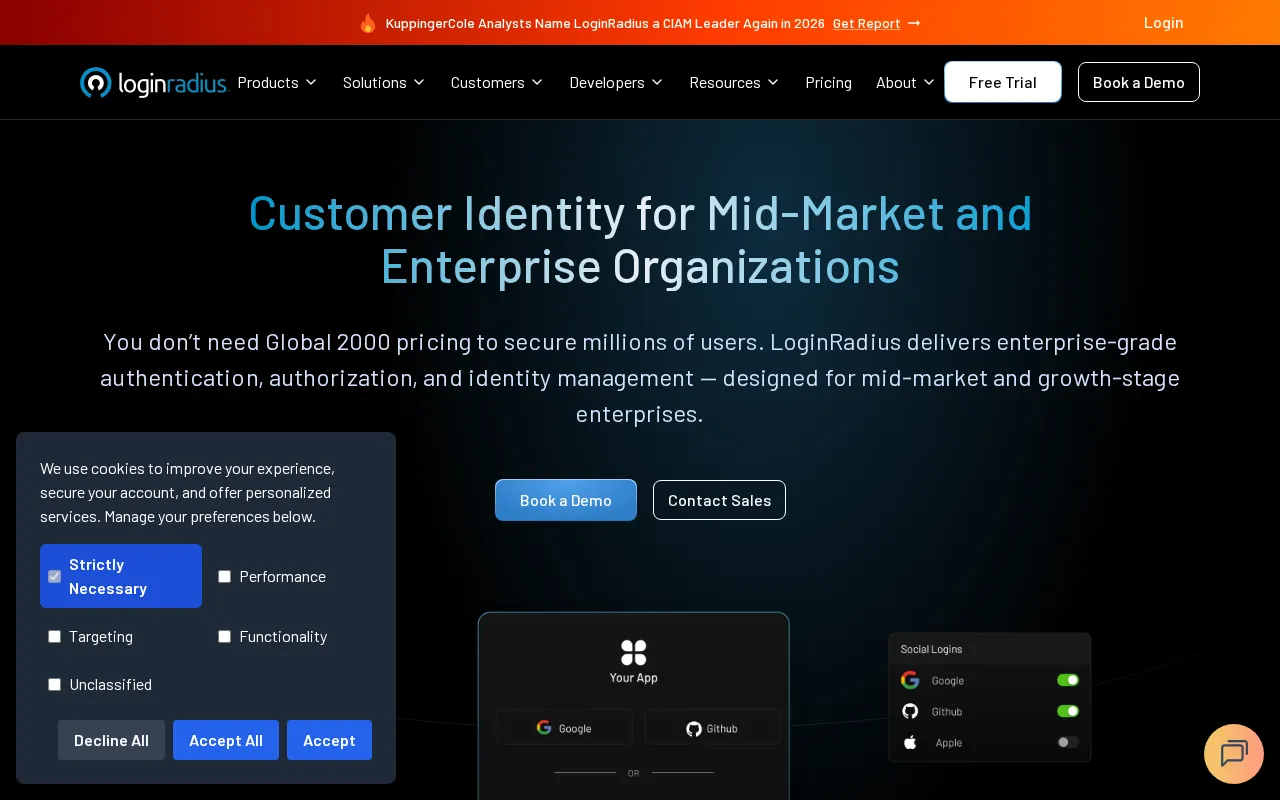Click the LoginRadius logo
The height and width of the screenshot is (800, 1280).
154,82
